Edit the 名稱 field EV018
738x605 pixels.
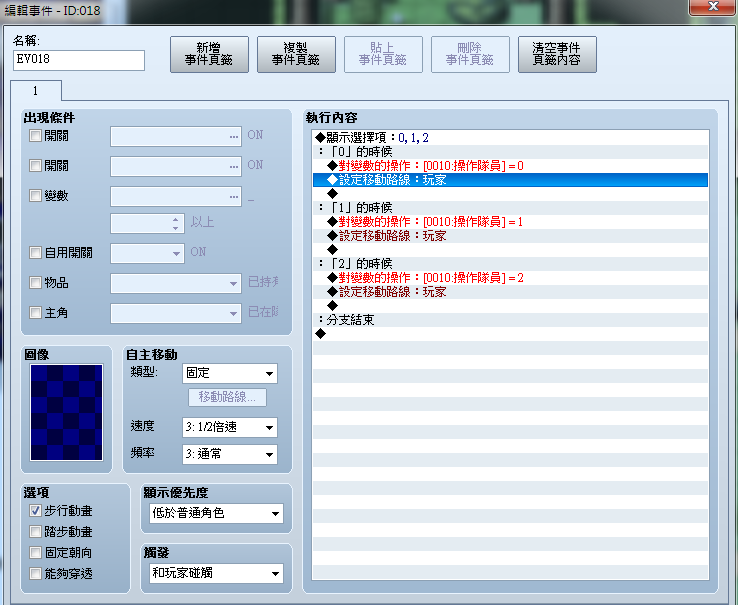(x=79, y=60)
